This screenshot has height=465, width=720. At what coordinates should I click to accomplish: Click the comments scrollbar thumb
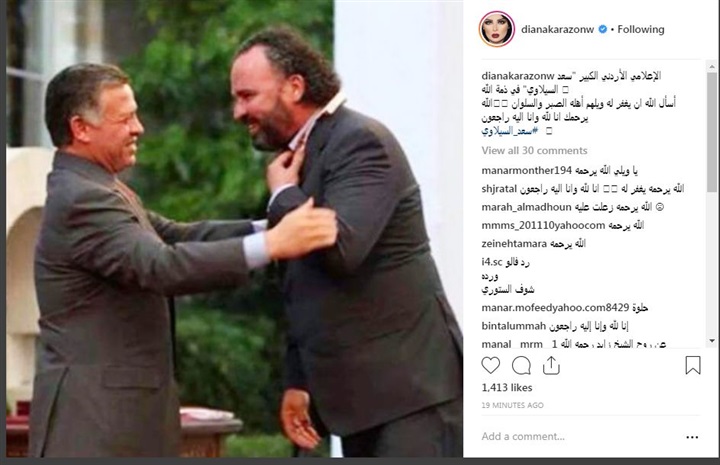click(x=712, y=132)
